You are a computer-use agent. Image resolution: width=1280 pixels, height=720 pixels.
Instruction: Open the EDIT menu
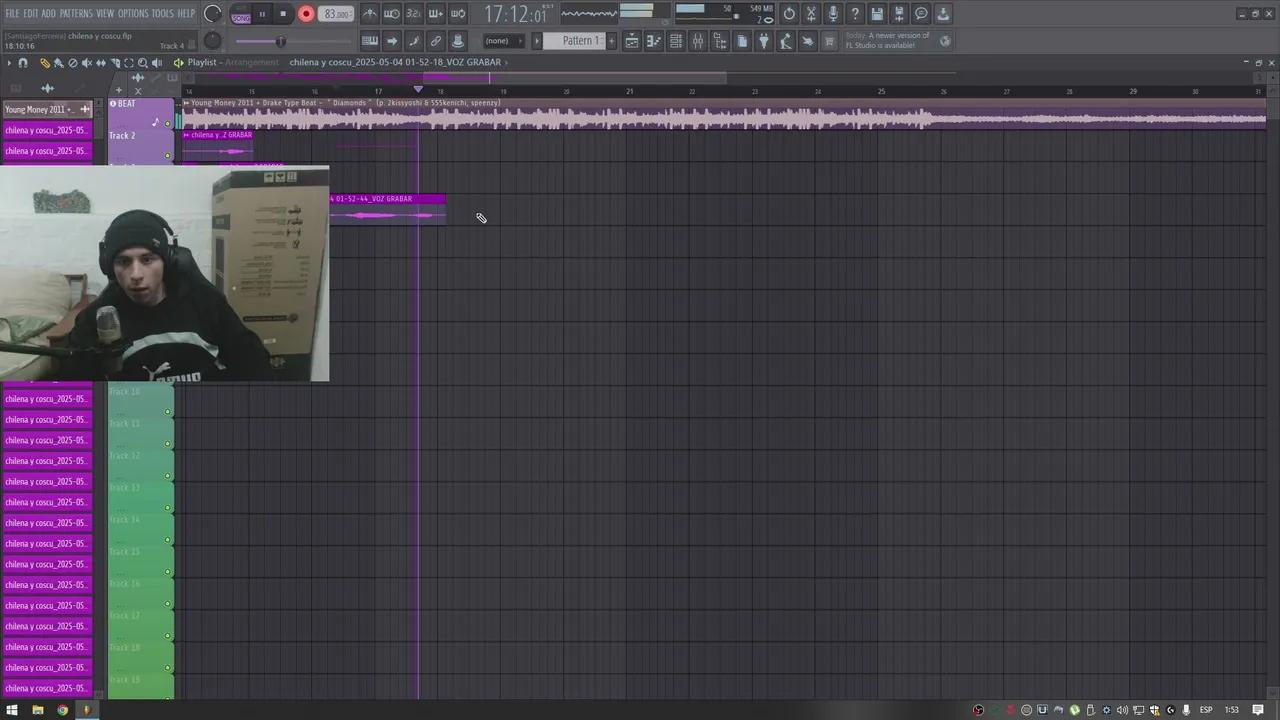point(31,14)
